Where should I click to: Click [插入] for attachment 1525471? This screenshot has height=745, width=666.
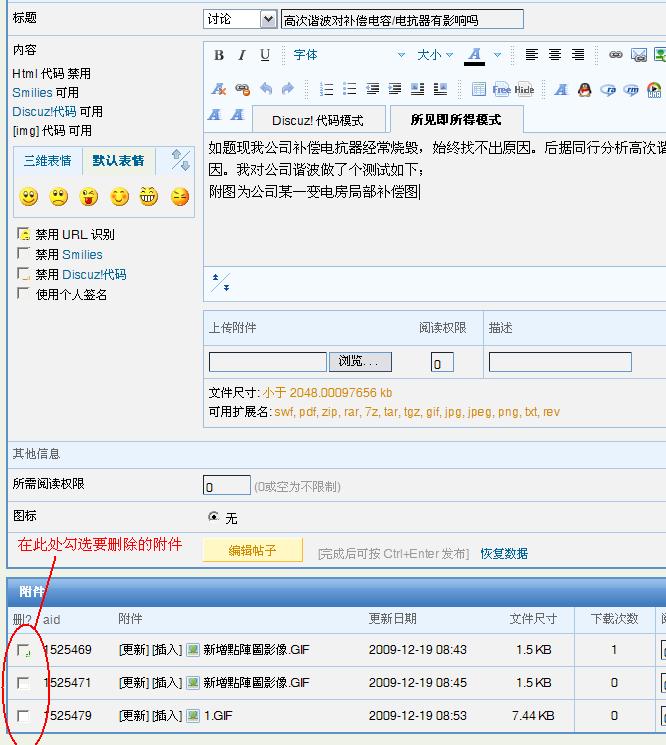coord(167,683)
